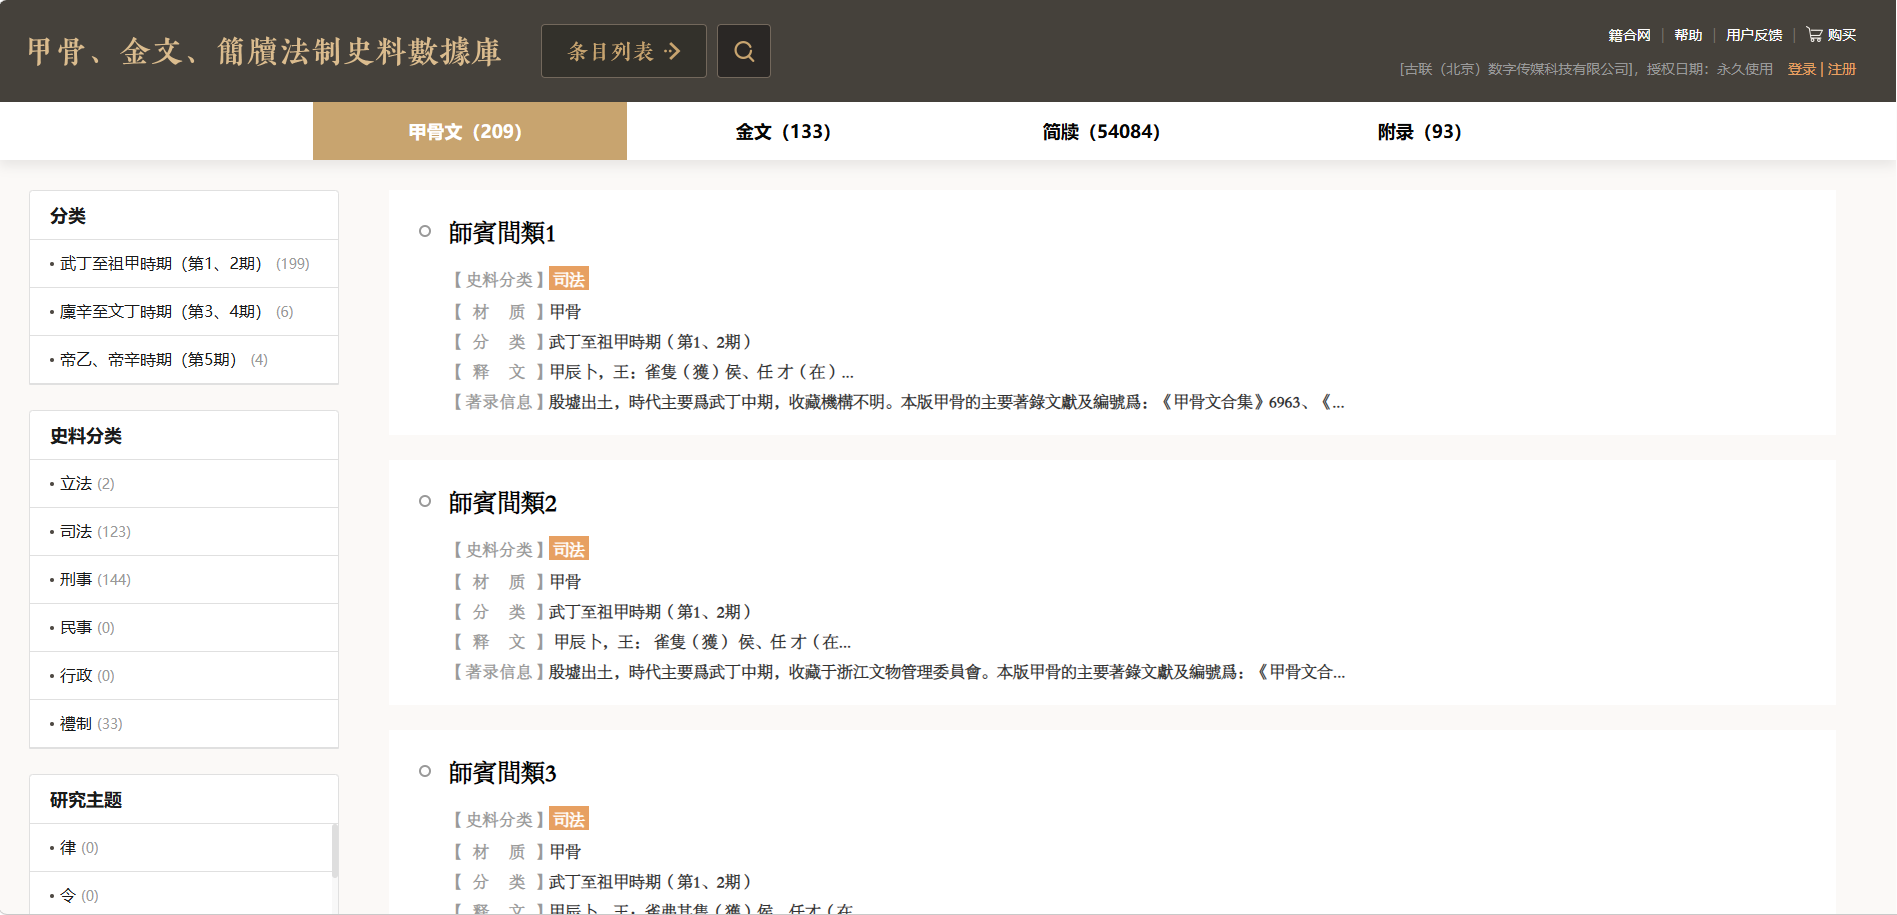Select the circle marker beside 師賓間類1

(x=425, y=231)
